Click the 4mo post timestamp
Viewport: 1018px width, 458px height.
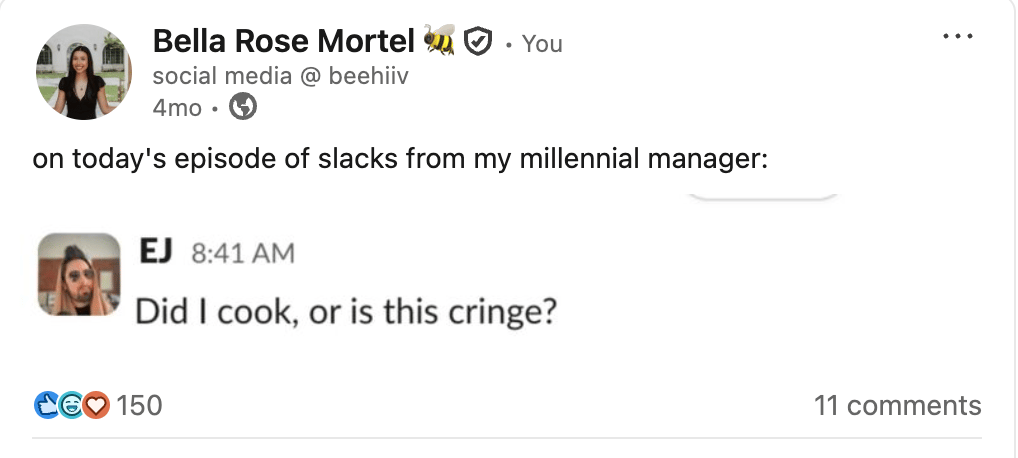(x=177, y=107)
